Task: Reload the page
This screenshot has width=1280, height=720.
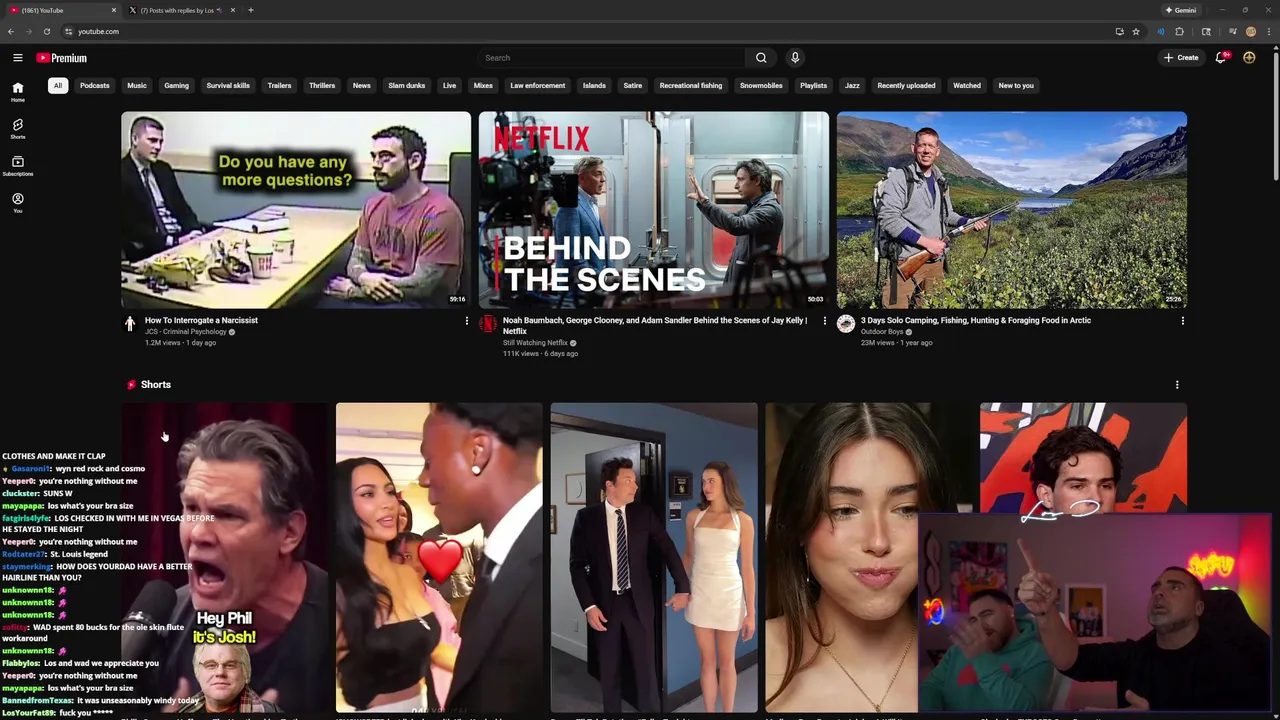Action: point(46,31)
